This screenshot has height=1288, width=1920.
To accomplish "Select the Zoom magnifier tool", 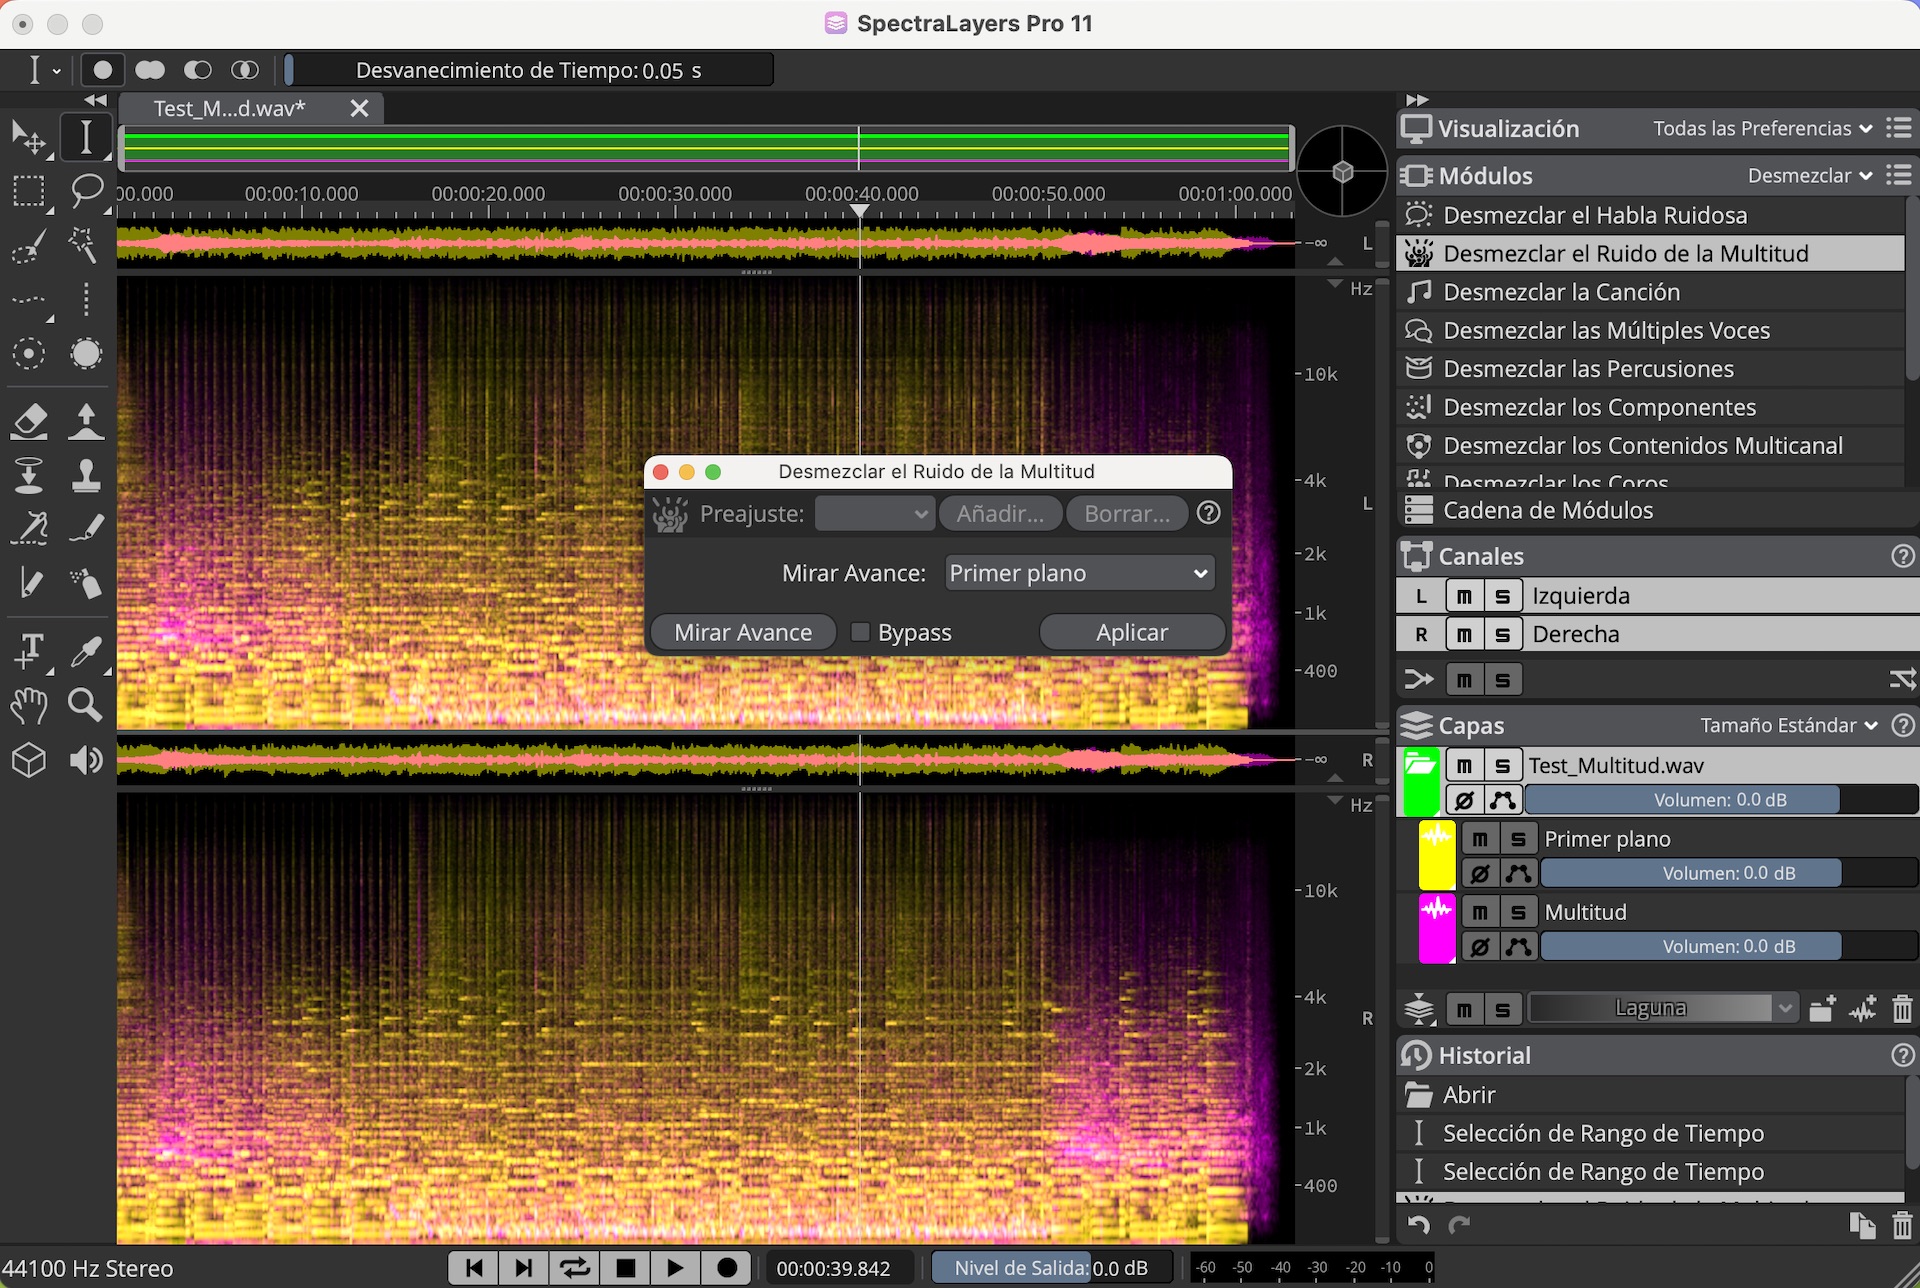I will [85, 705].
